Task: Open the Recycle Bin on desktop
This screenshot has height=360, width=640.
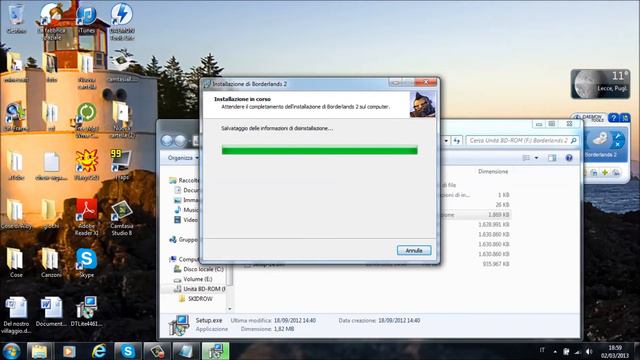Action: (16, 18)
